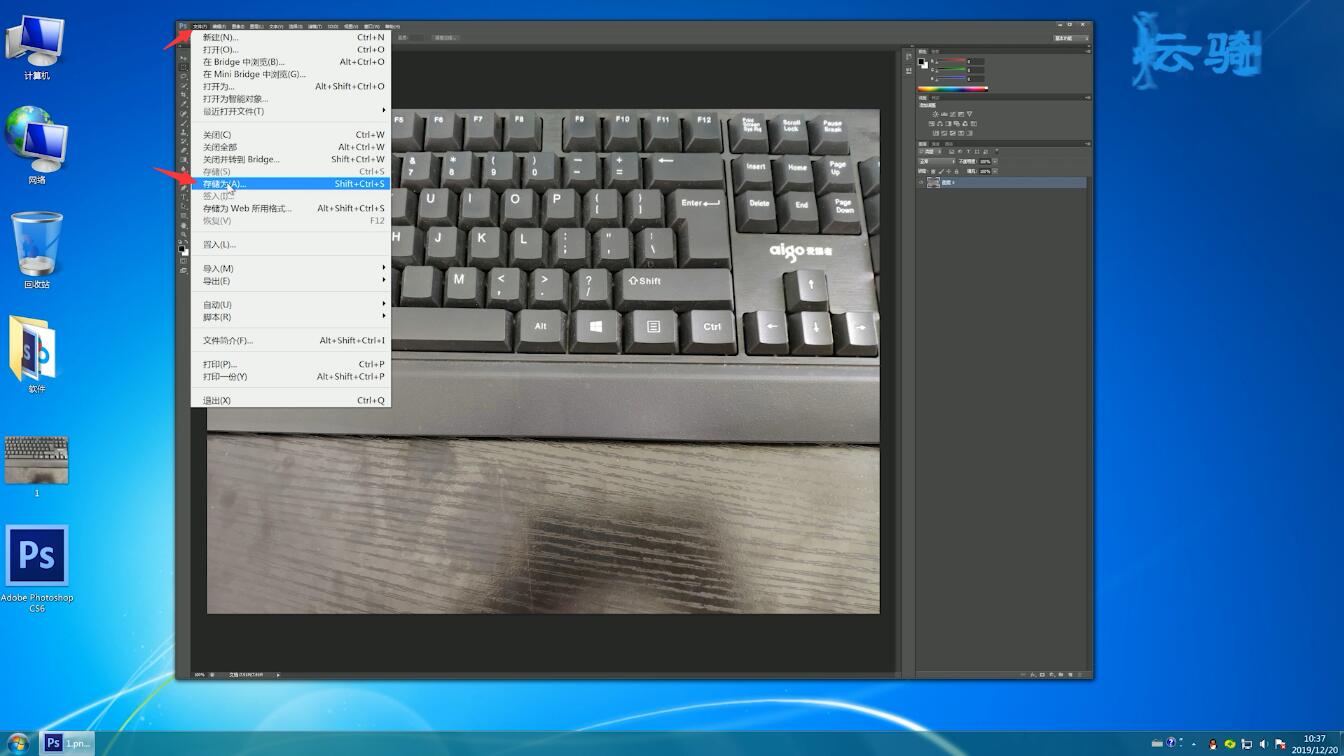Click the collapsed History panel icon
Screen dimensions: 1344x756
click(908, 56)
